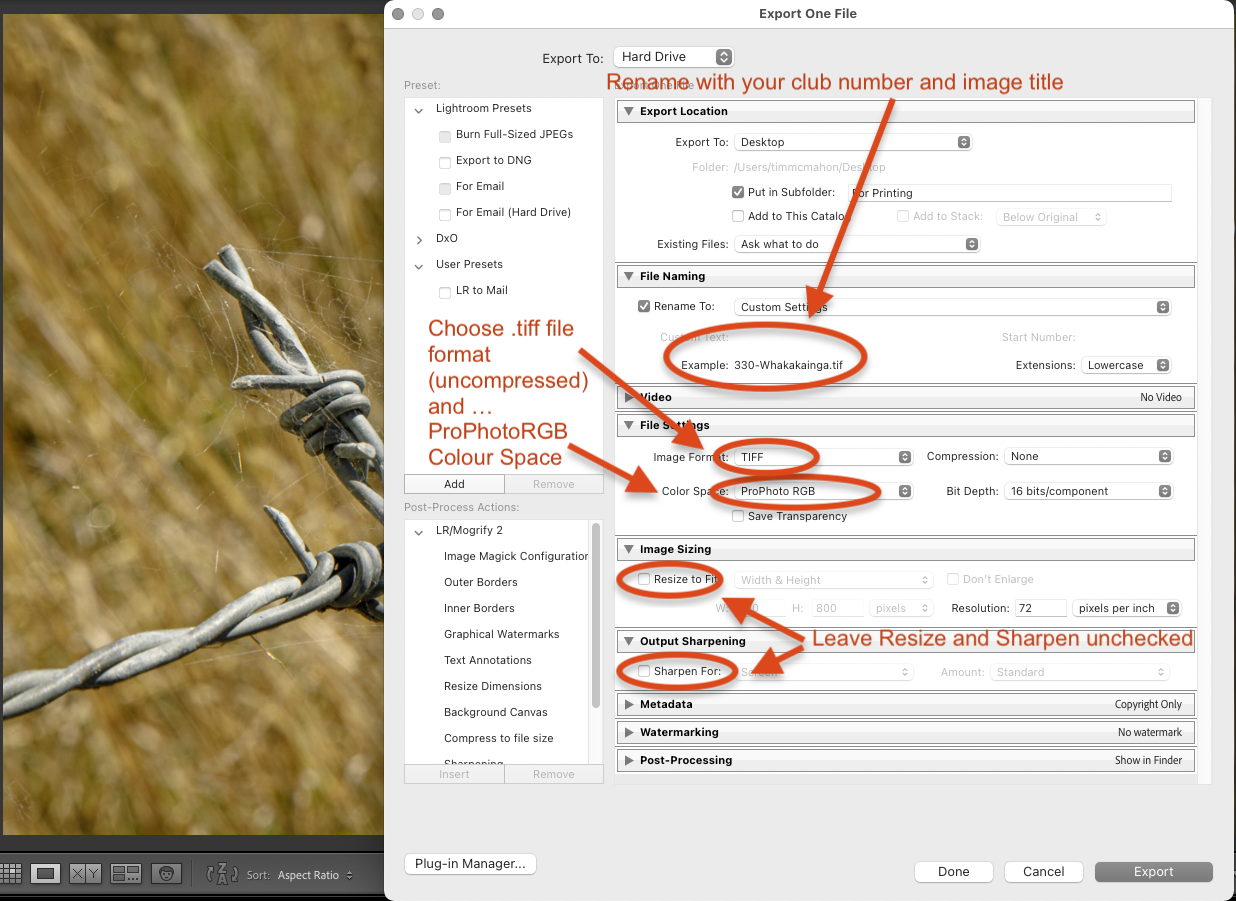Enable the Resize to Fit checkbox
This screenshot has height=901, width=1236.
click(644, 579)
